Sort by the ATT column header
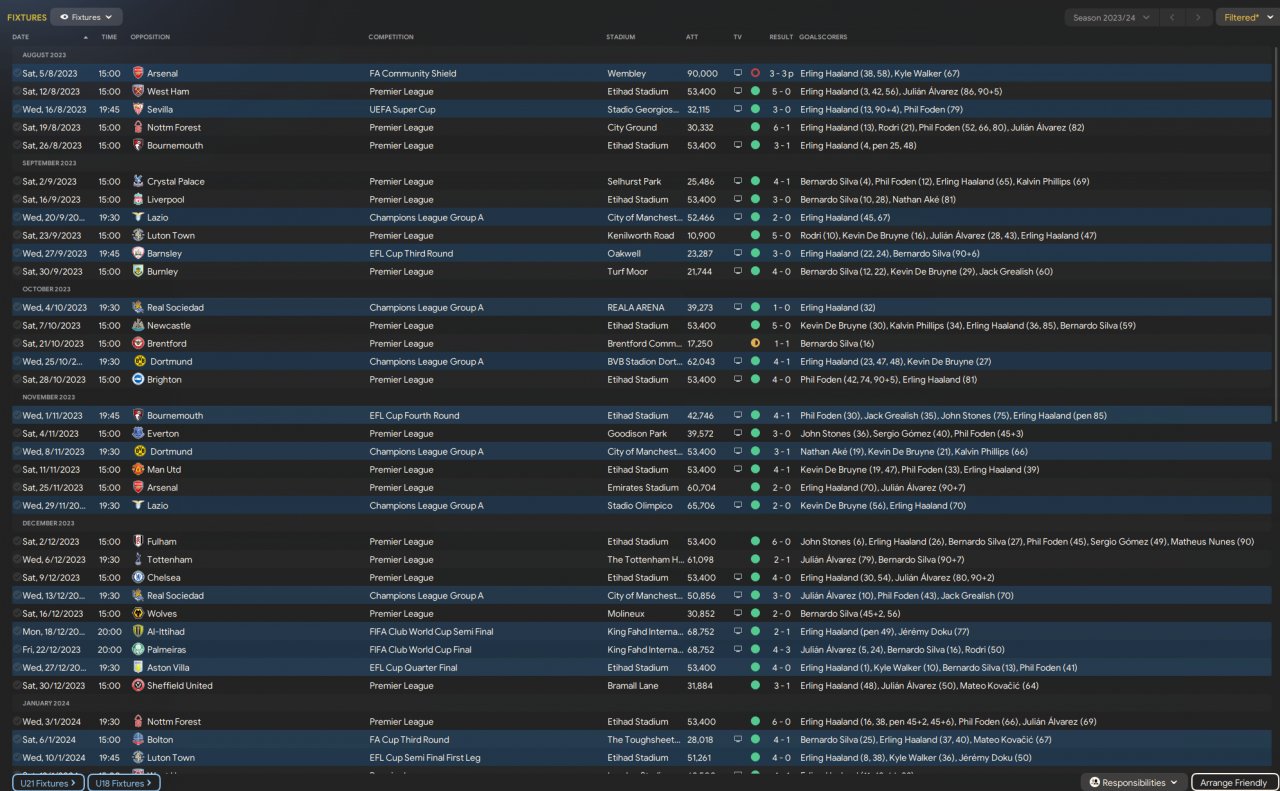This screenshot has height=791, width=1280. pos(692,37)
